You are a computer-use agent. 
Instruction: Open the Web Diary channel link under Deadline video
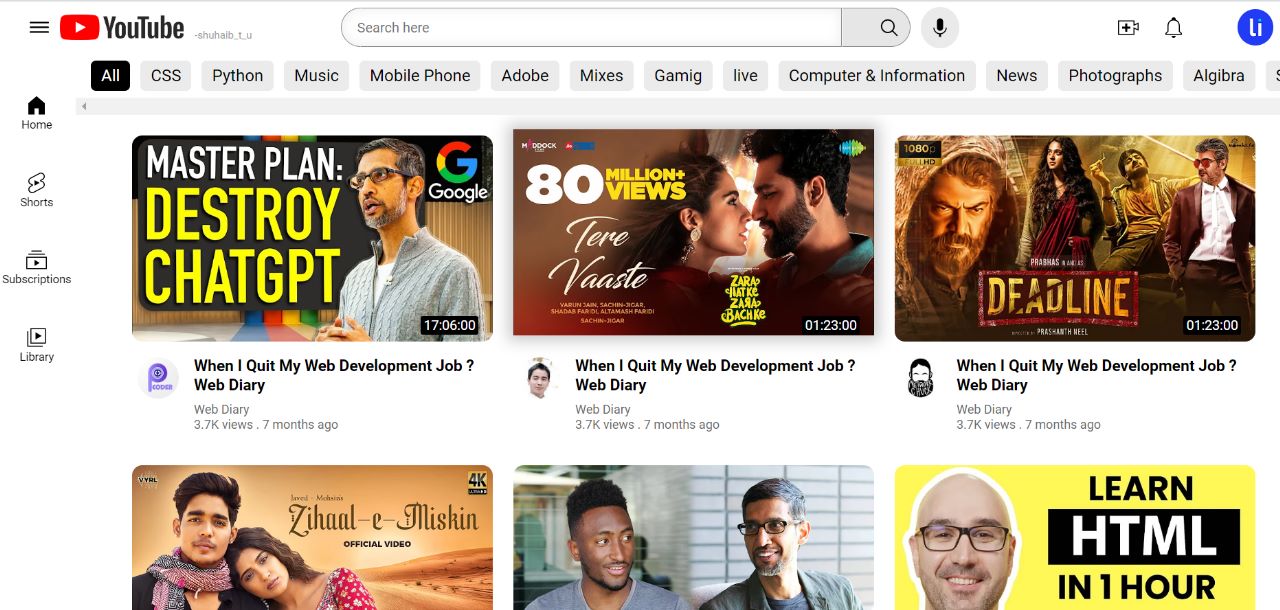point(984,409)
